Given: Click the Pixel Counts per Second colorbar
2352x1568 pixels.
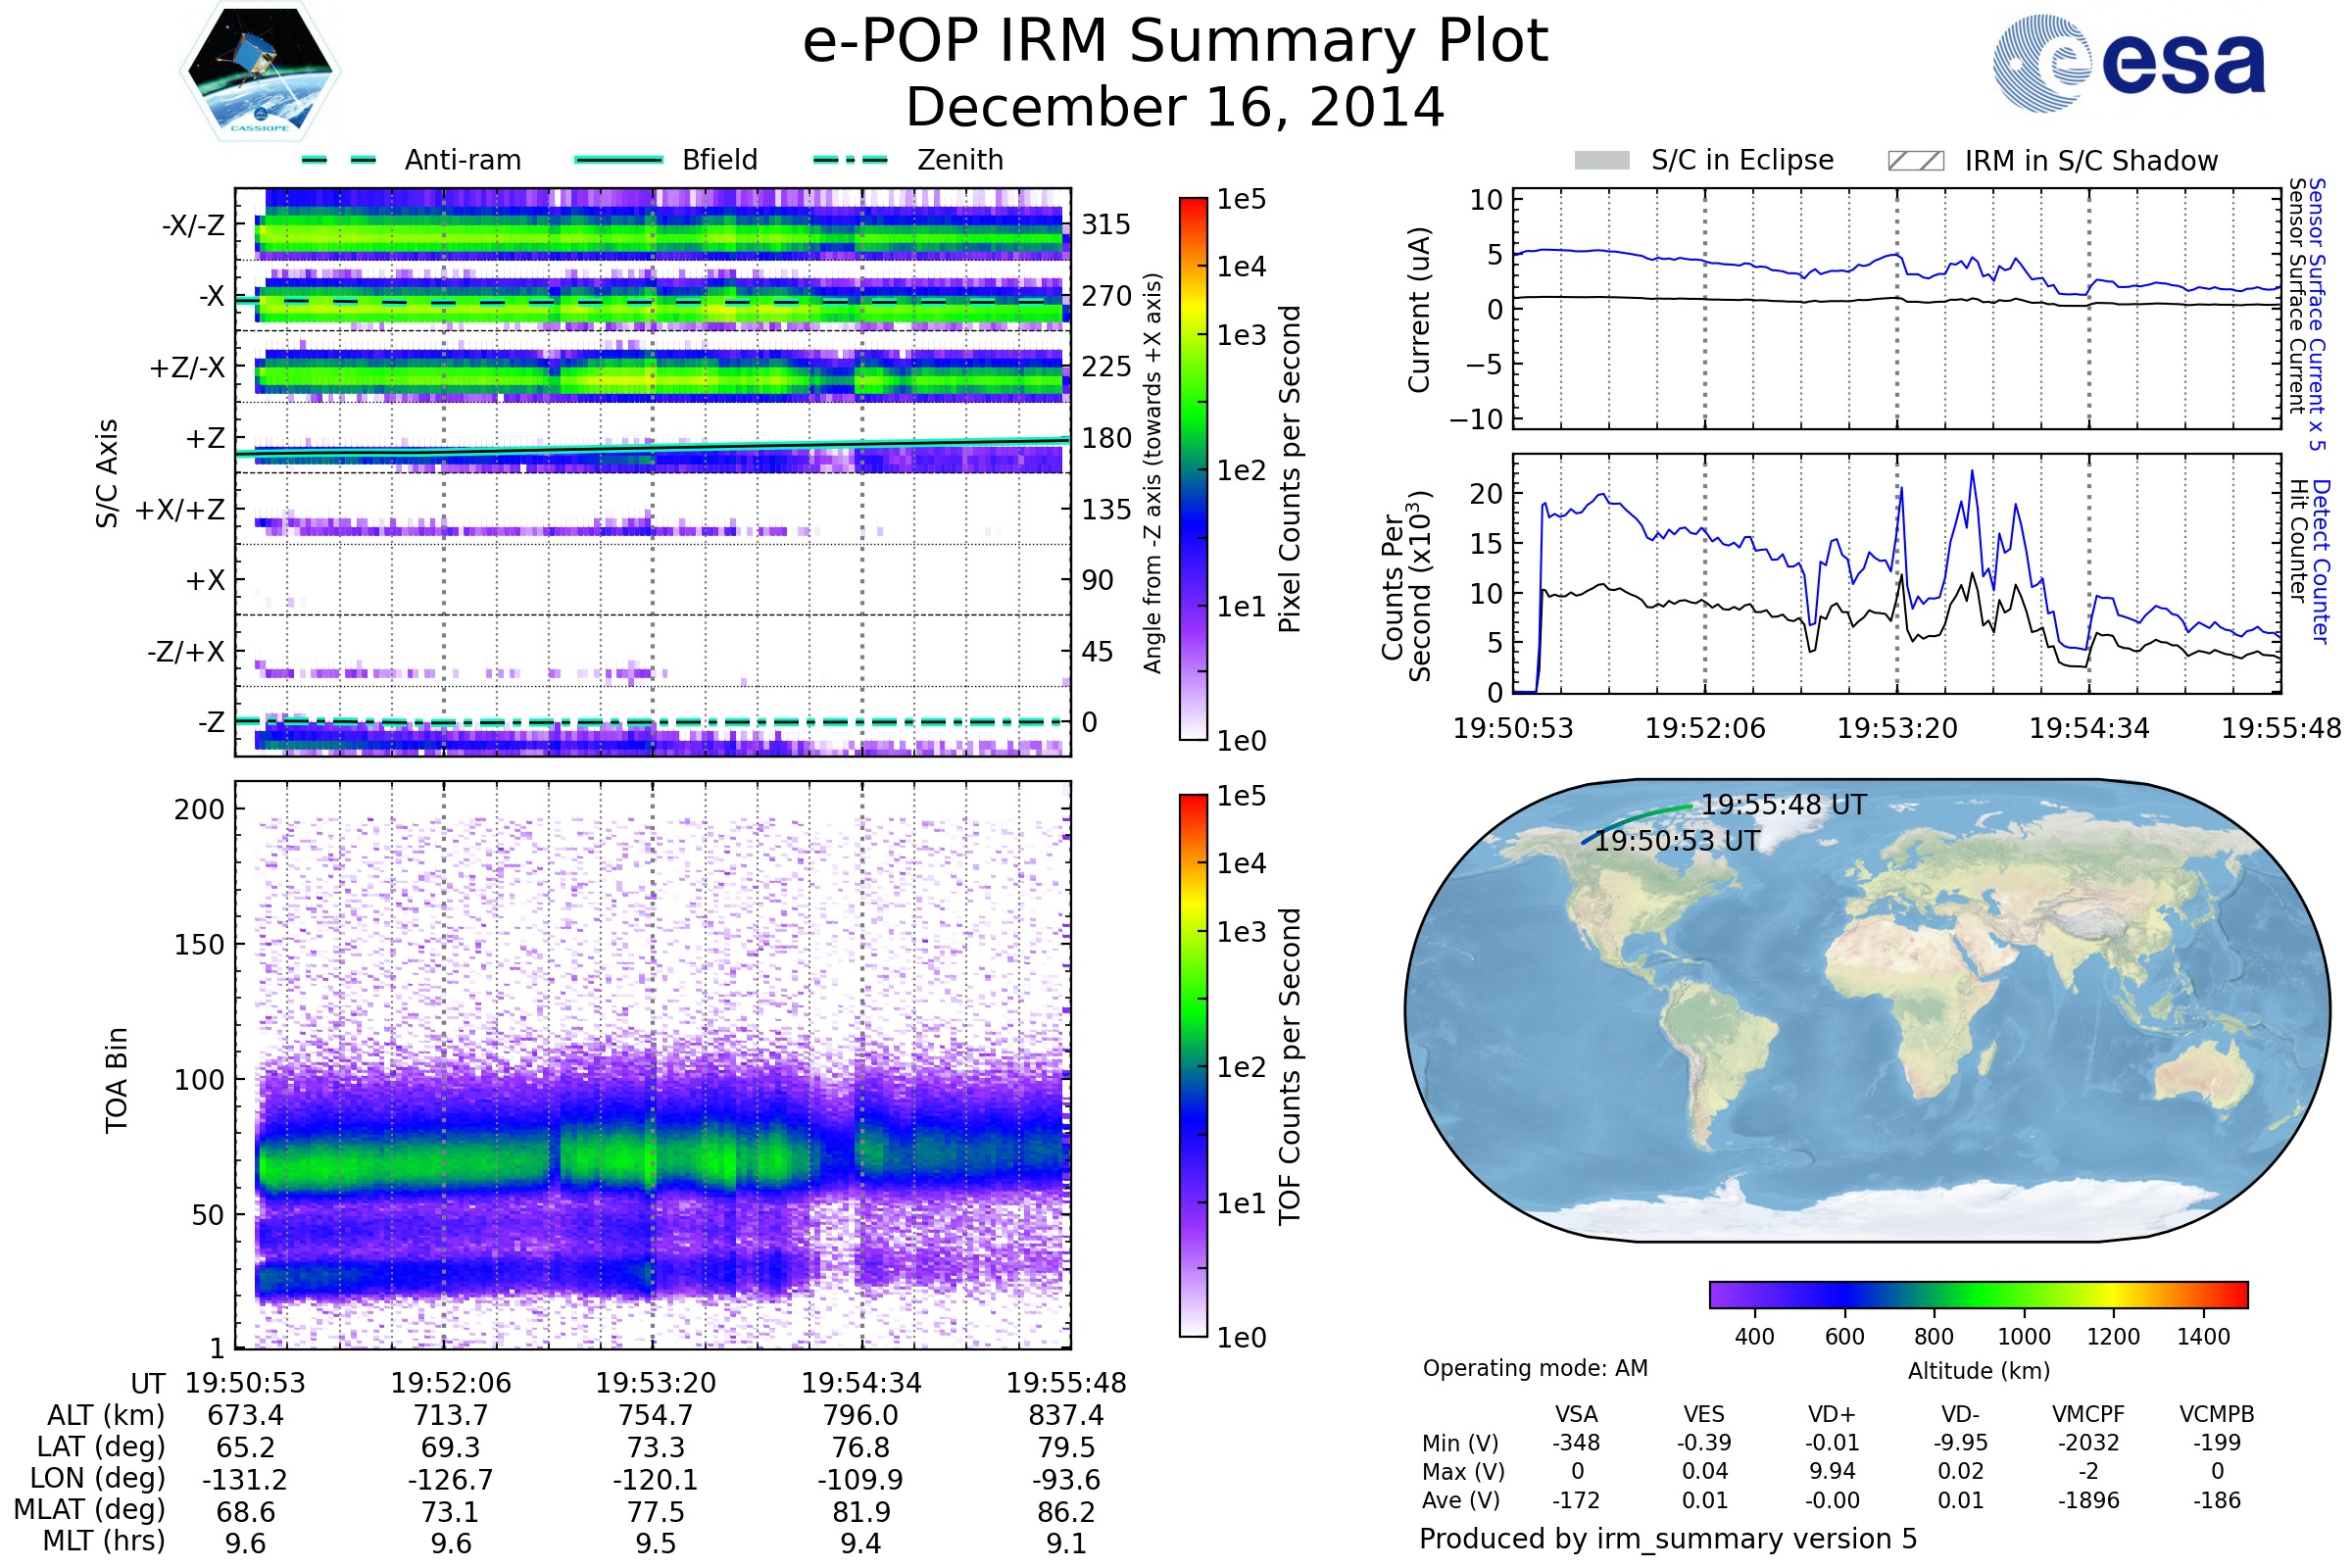Looking at the screenshot, I should 1193,468.
